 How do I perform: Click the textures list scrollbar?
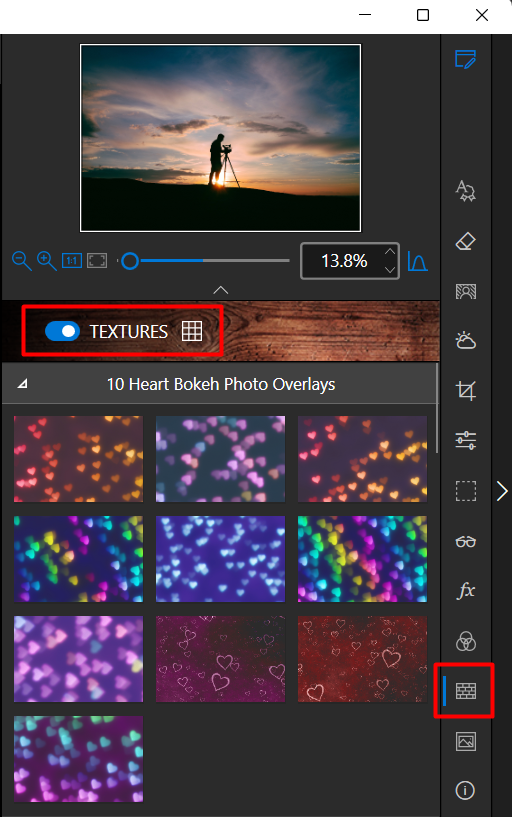click(x=437, y=408)
